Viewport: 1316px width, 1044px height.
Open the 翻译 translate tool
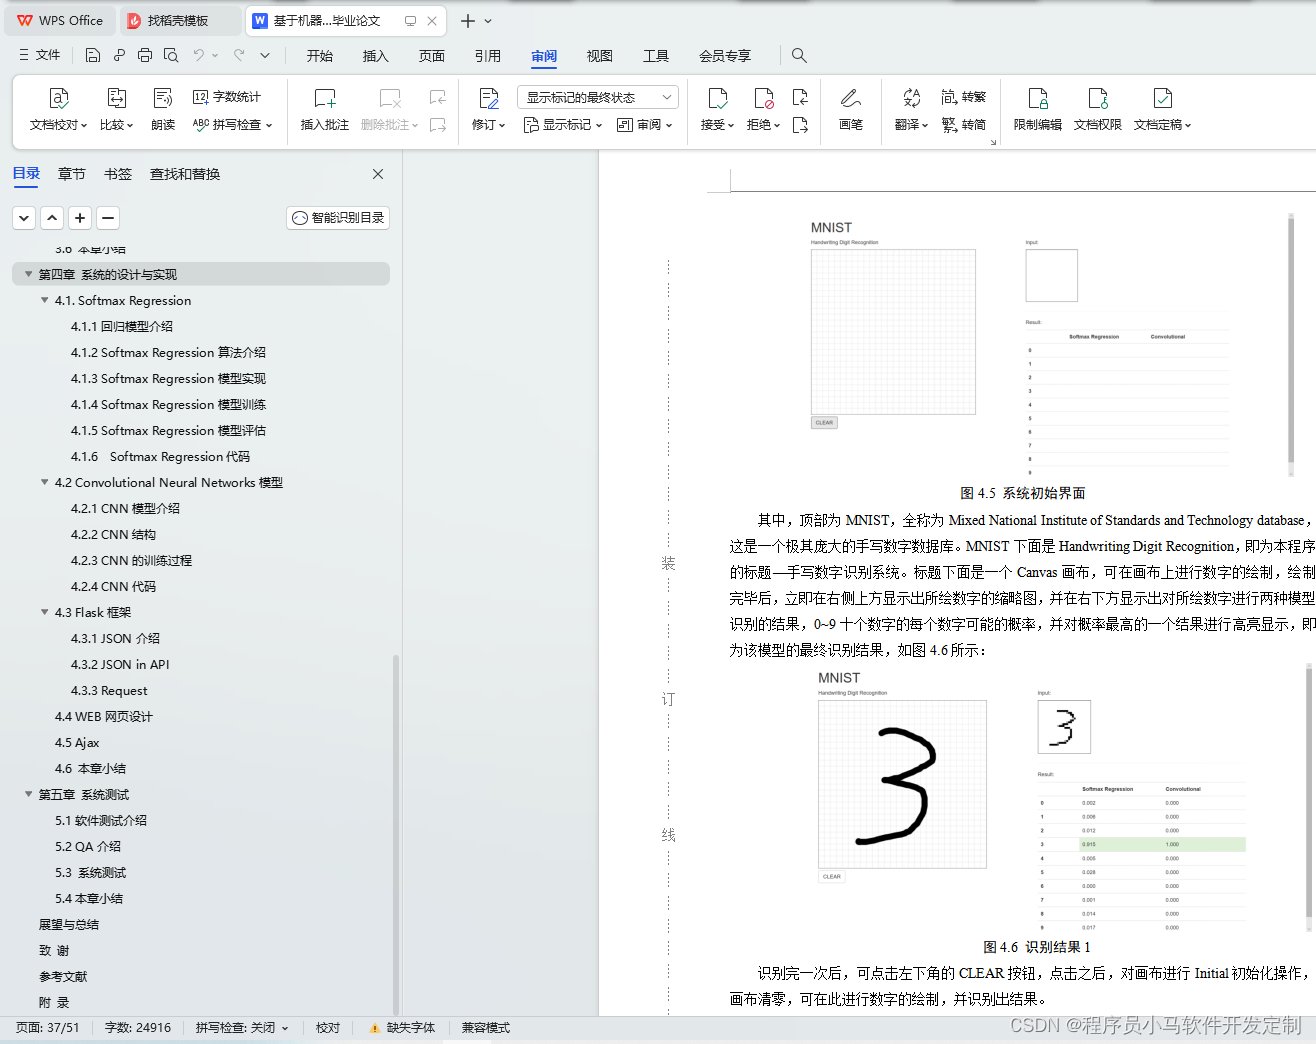pyautogui.click(x=911, y=110)
